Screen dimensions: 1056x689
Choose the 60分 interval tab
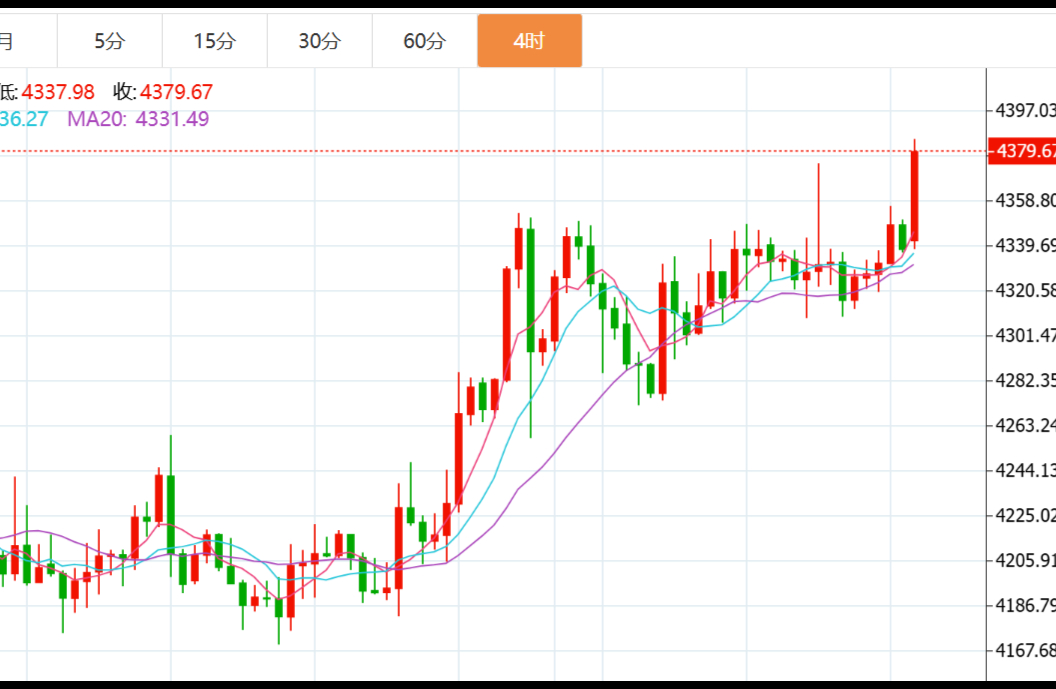pos(425,41)
